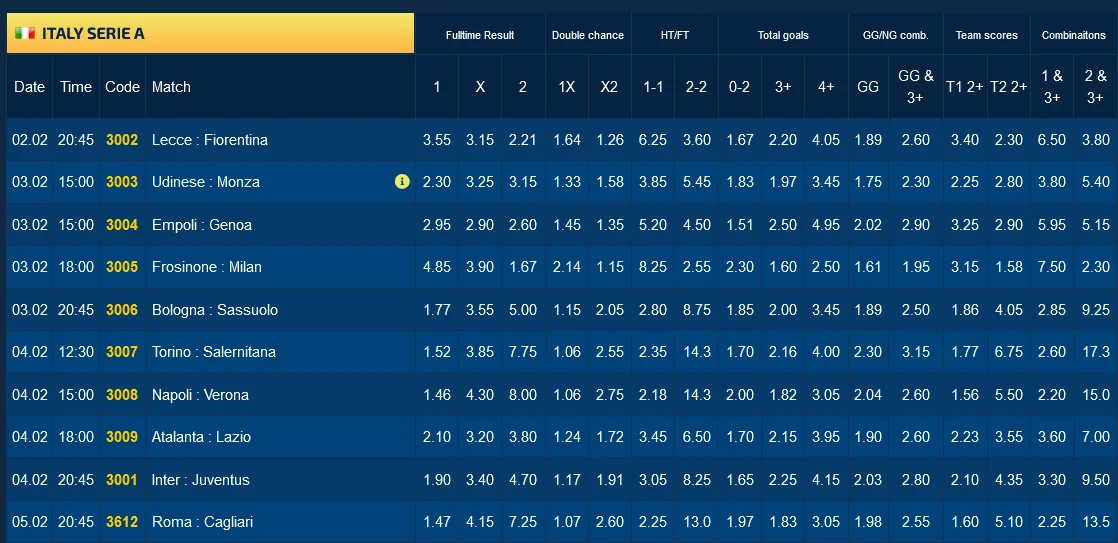Choose GG odds 2.30 for Torino : Salernitana

coord(868,352)
